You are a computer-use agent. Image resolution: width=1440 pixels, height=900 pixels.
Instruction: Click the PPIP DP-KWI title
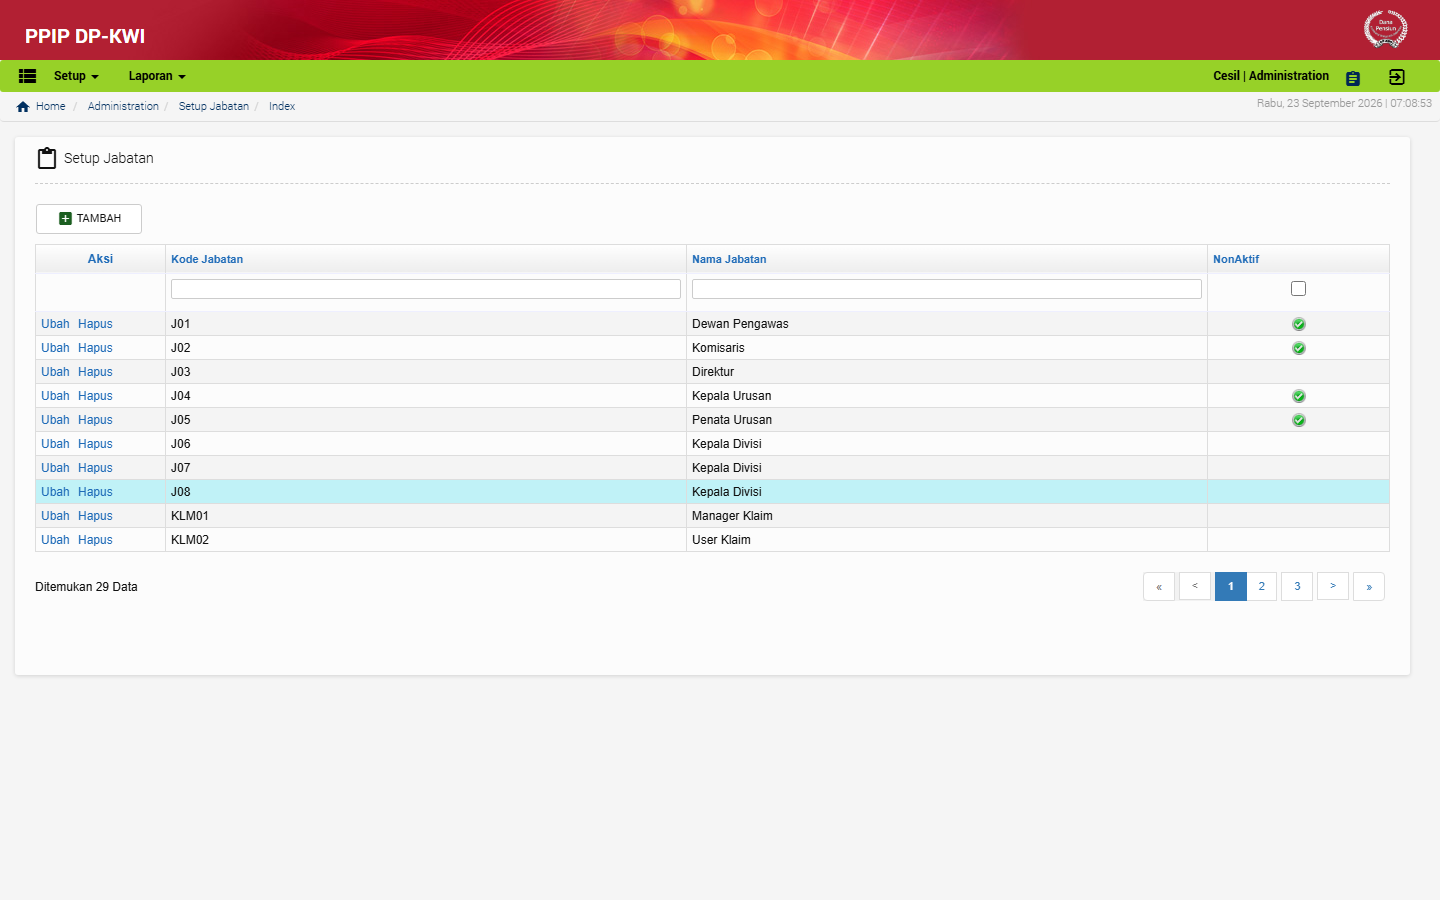pos(85,36)
